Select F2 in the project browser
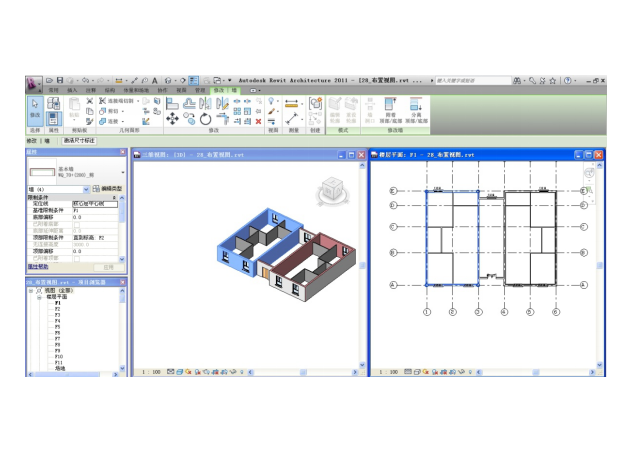Image resolution: width=625 pixels, height=455 pixels. 57,310
